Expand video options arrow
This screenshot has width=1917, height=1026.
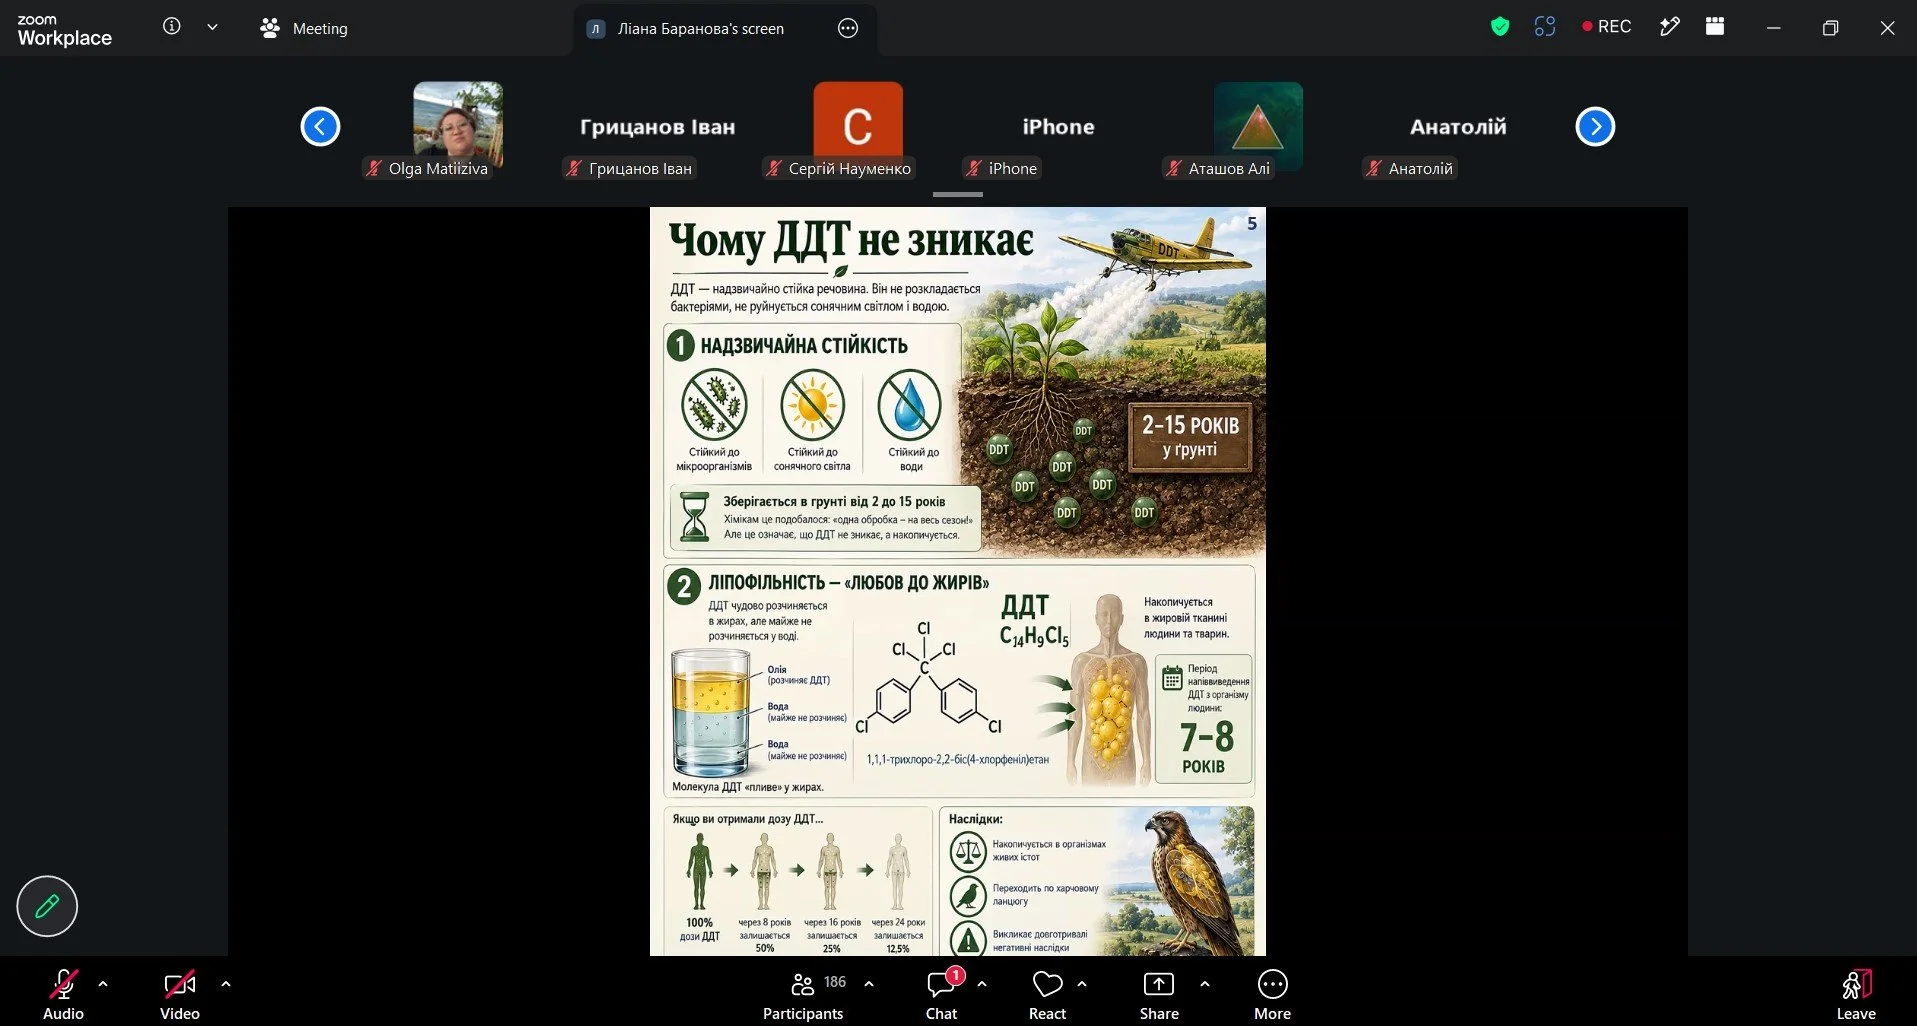coord(226,984)
